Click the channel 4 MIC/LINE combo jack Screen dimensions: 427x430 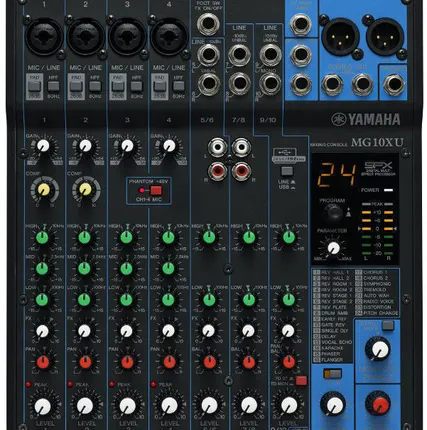click(x=170, y=37)
